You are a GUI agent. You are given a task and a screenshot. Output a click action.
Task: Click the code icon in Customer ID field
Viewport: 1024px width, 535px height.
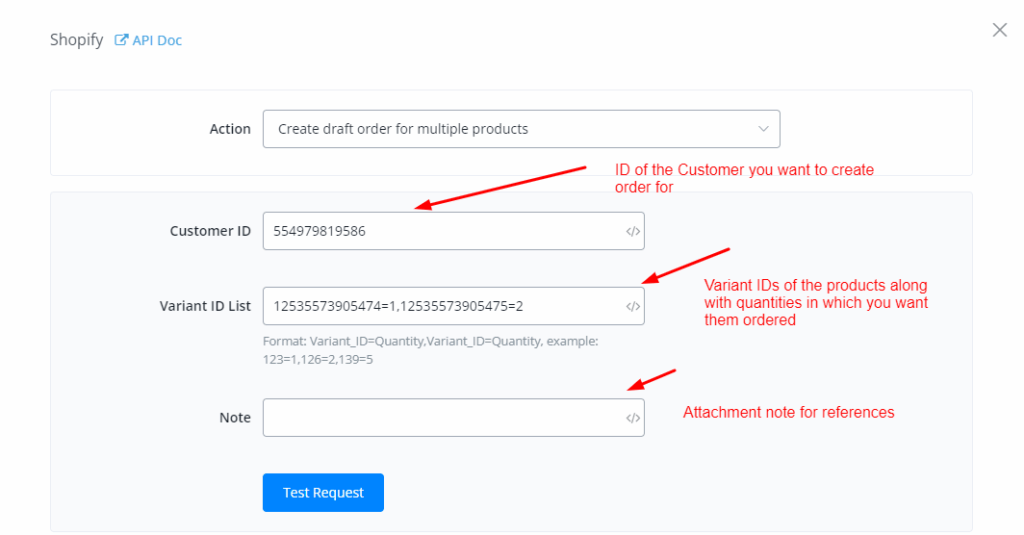pos(632,231)
